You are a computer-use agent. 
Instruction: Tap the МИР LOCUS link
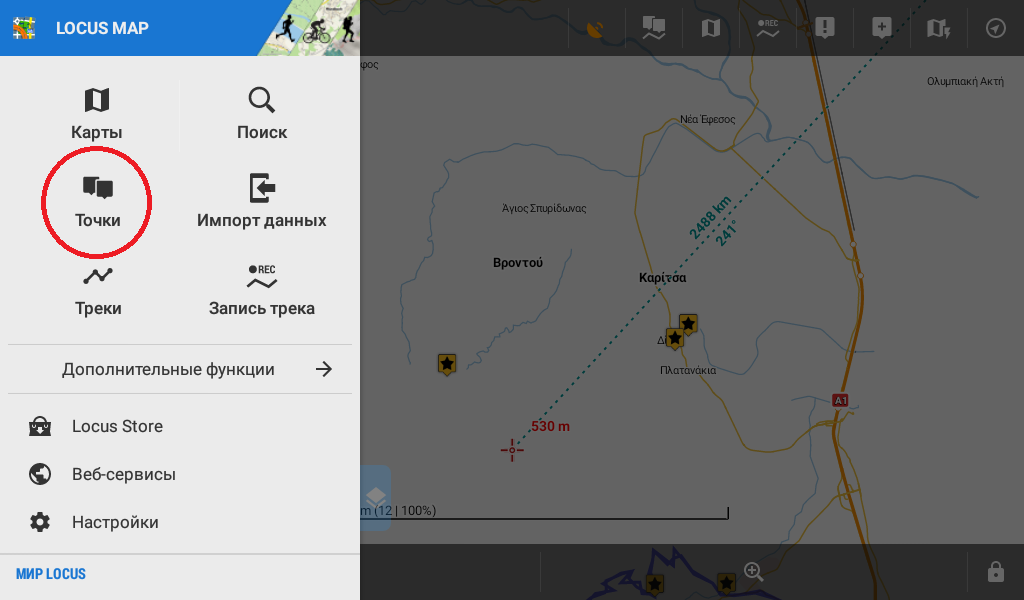pyautogui.click(x=51, y=574)
